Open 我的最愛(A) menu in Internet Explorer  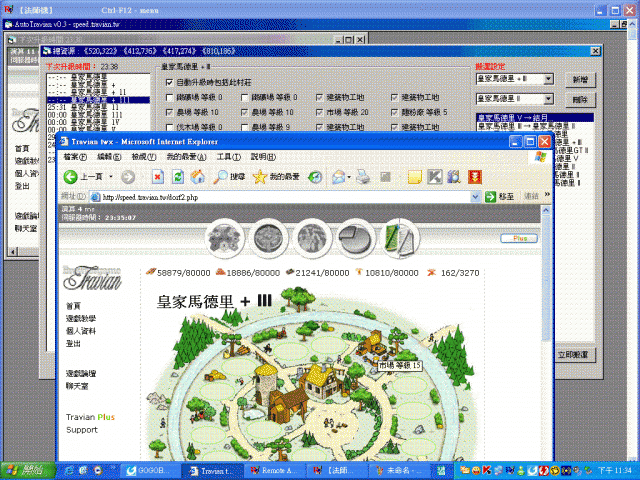tap(186, 157)
